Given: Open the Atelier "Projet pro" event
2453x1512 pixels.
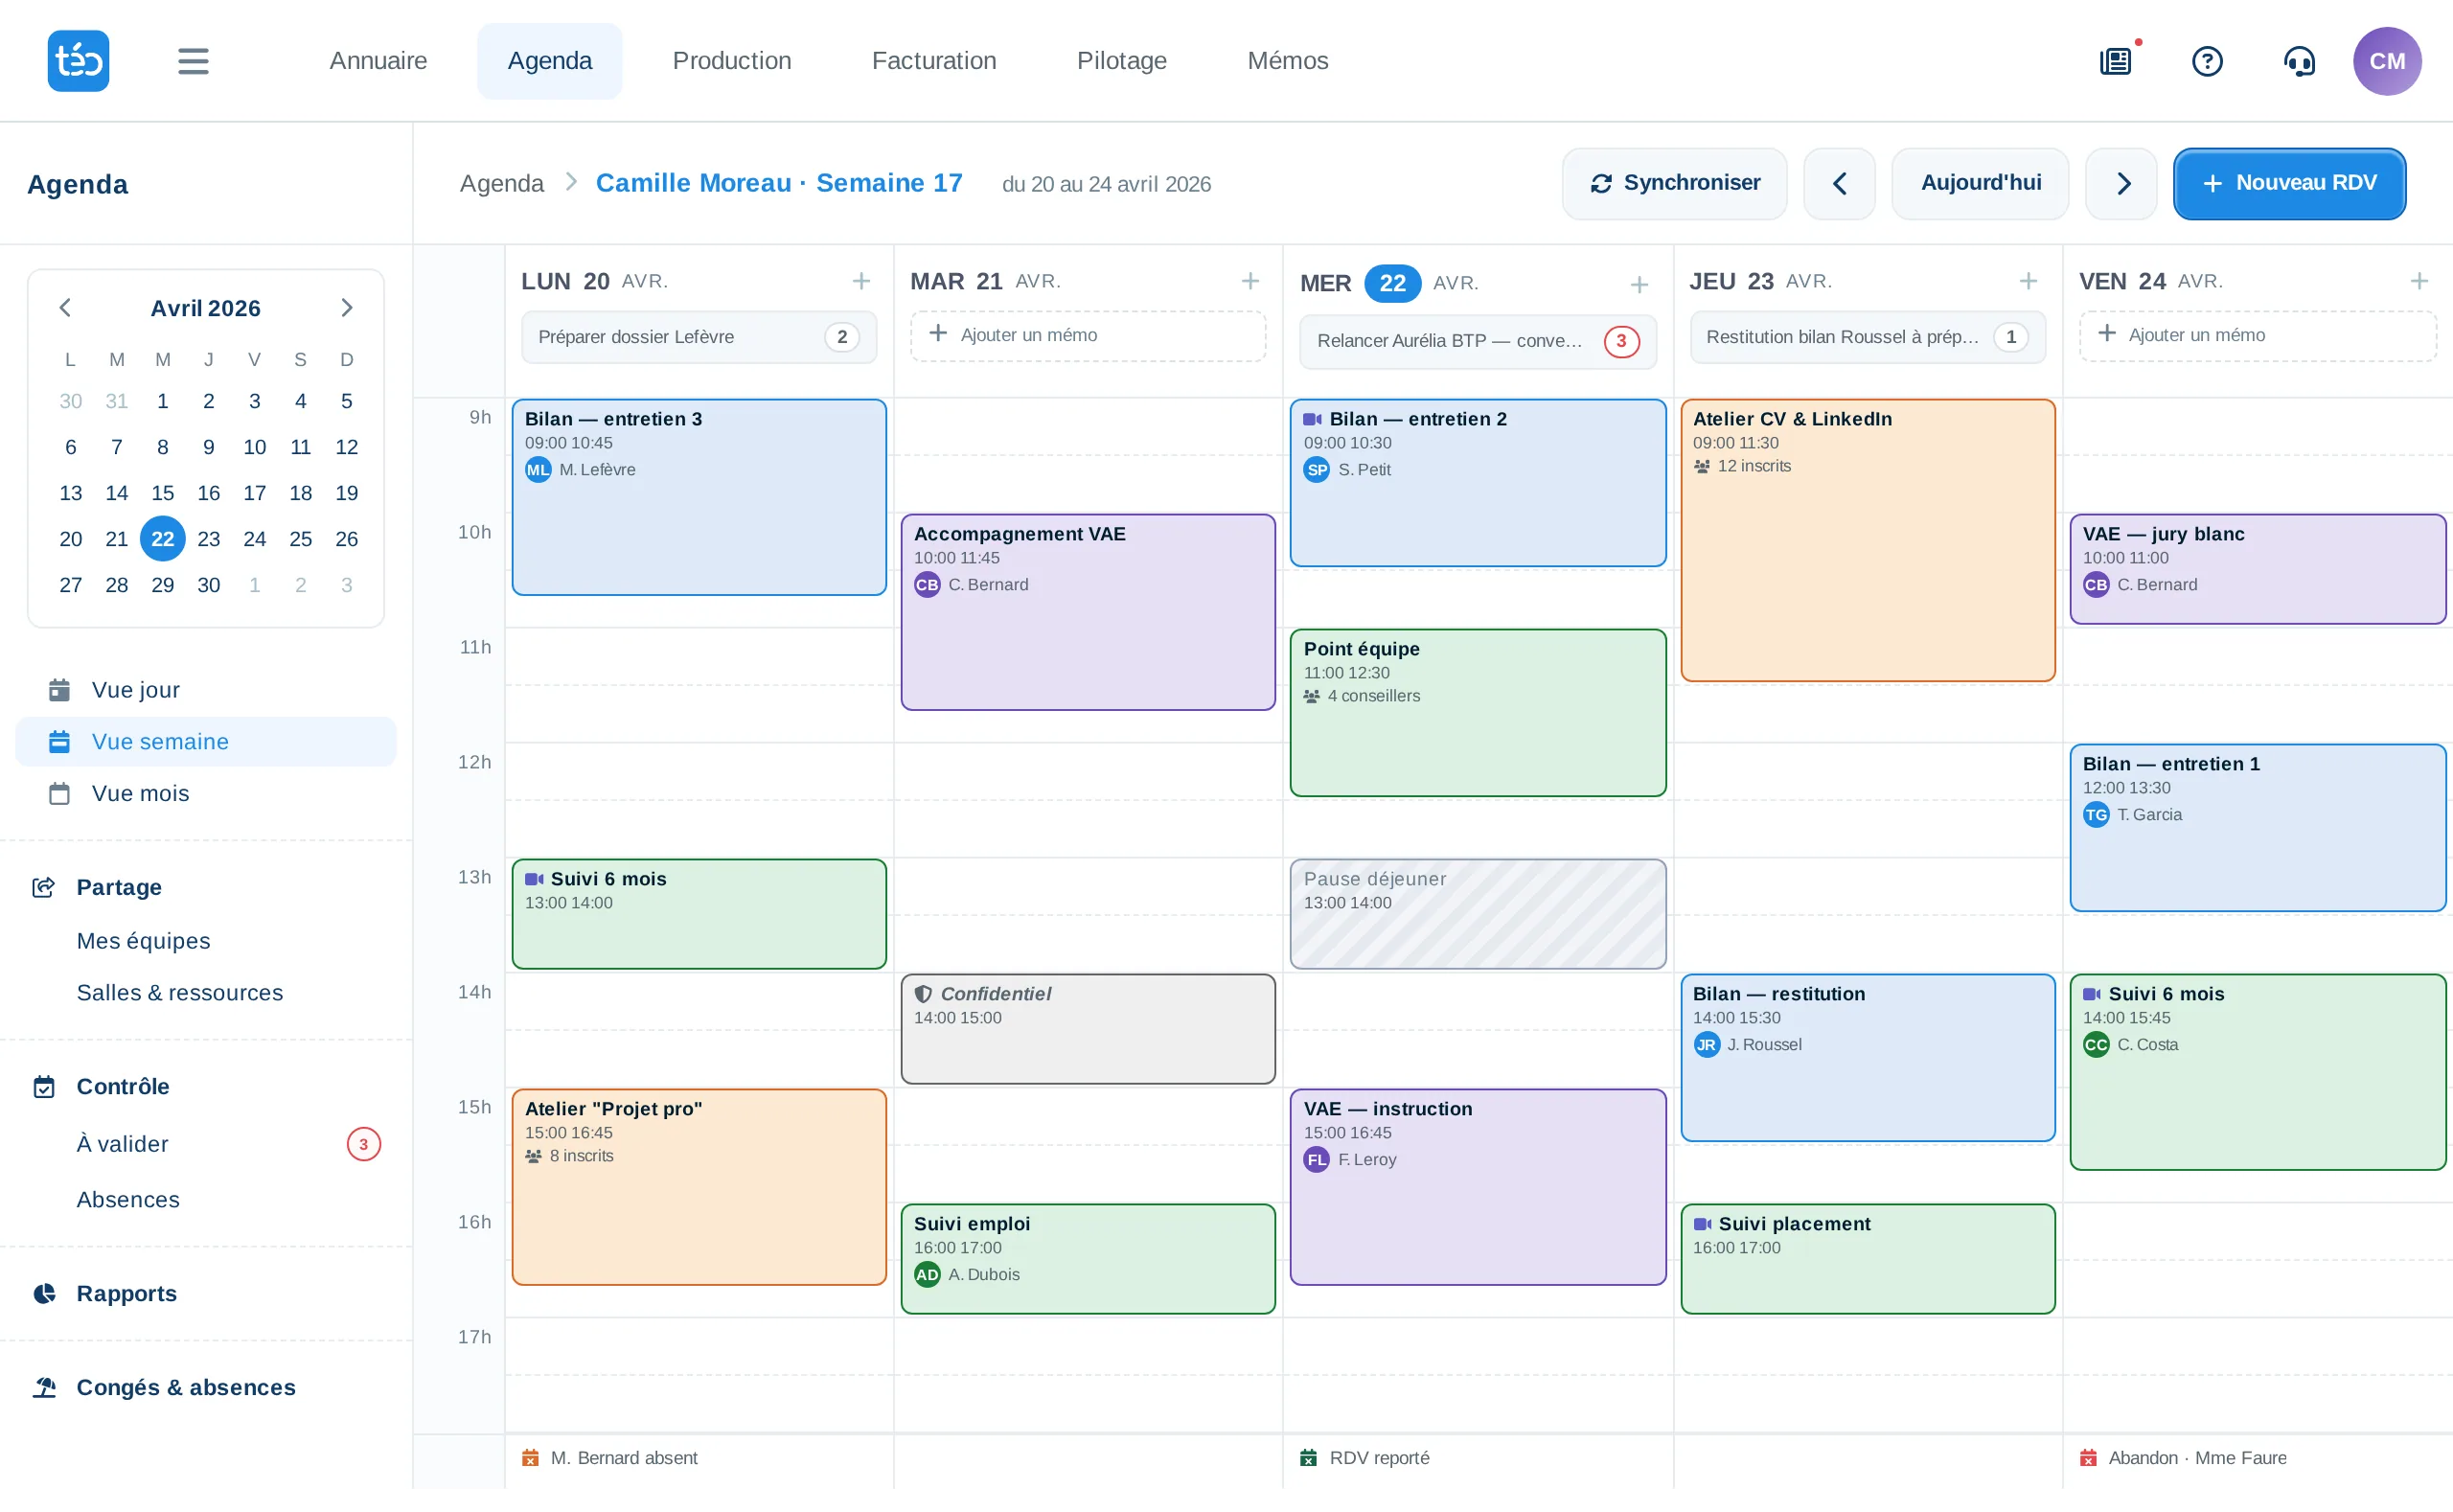Looking at the screenshot, I should [x=699, y=1187].
